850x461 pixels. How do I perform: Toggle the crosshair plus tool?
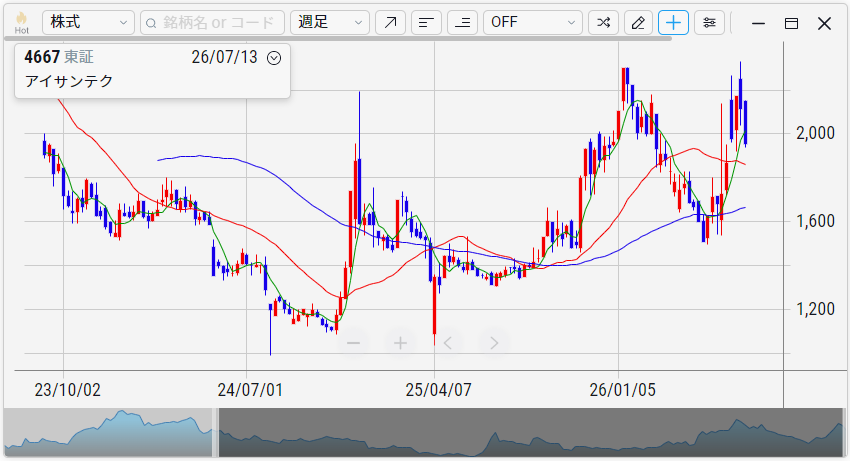(673, 22)
